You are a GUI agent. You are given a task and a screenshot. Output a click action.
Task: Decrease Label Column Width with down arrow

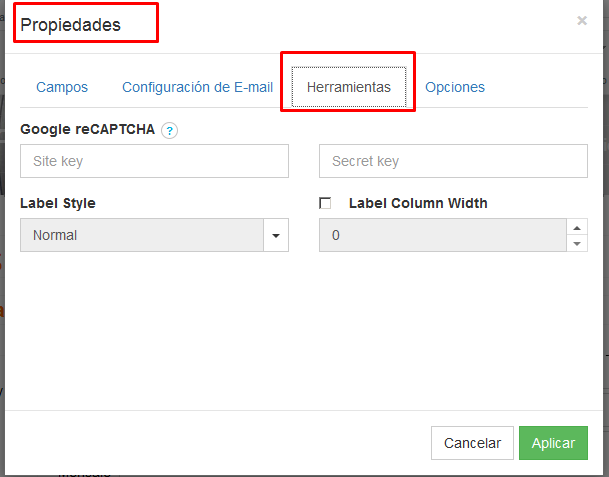point(577,244)
